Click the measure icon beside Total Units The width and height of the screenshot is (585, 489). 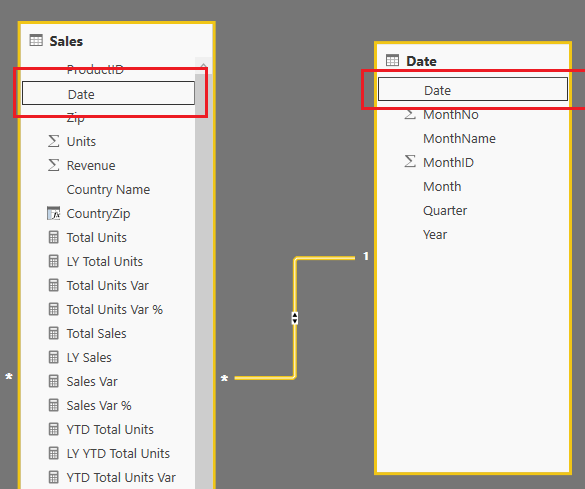pyautogui.click(x=54, y=237)
